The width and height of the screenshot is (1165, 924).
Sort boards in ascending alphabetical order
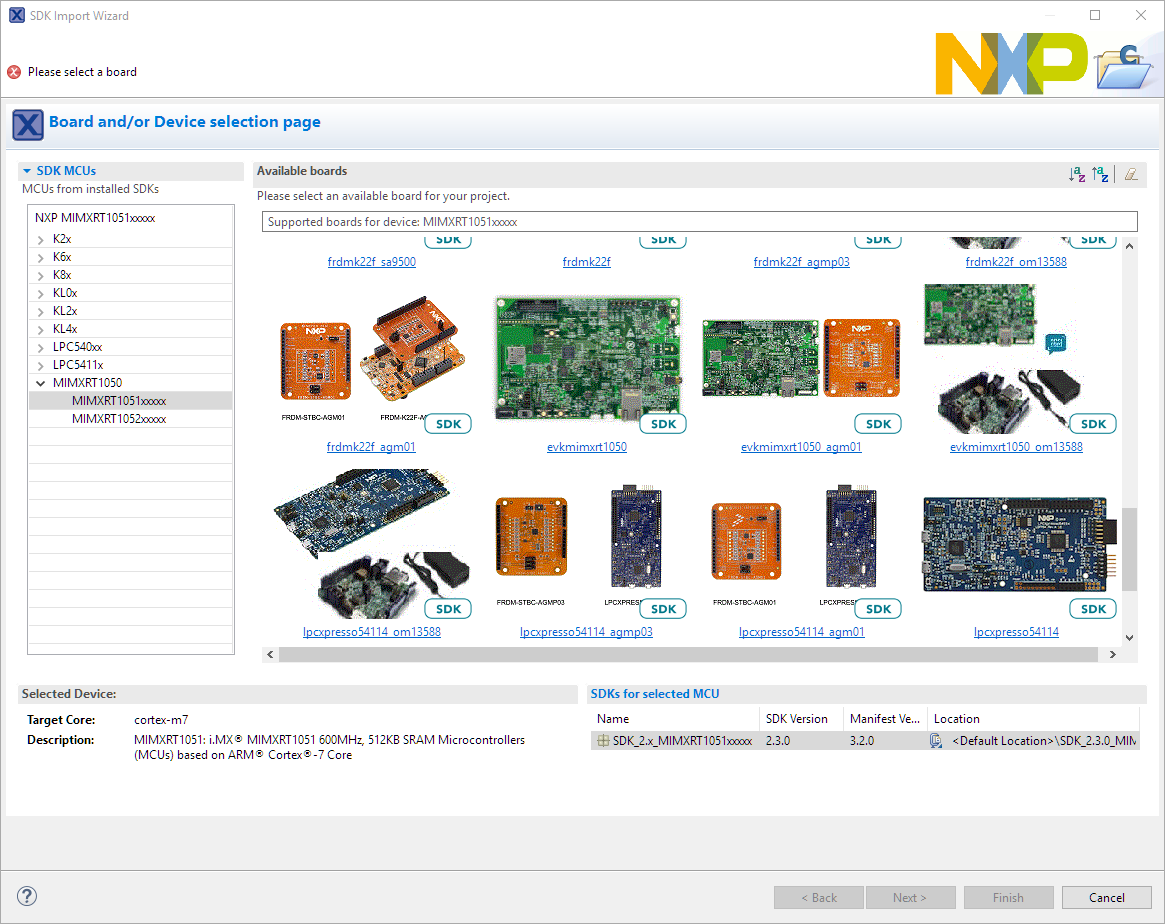[1076, 174]
